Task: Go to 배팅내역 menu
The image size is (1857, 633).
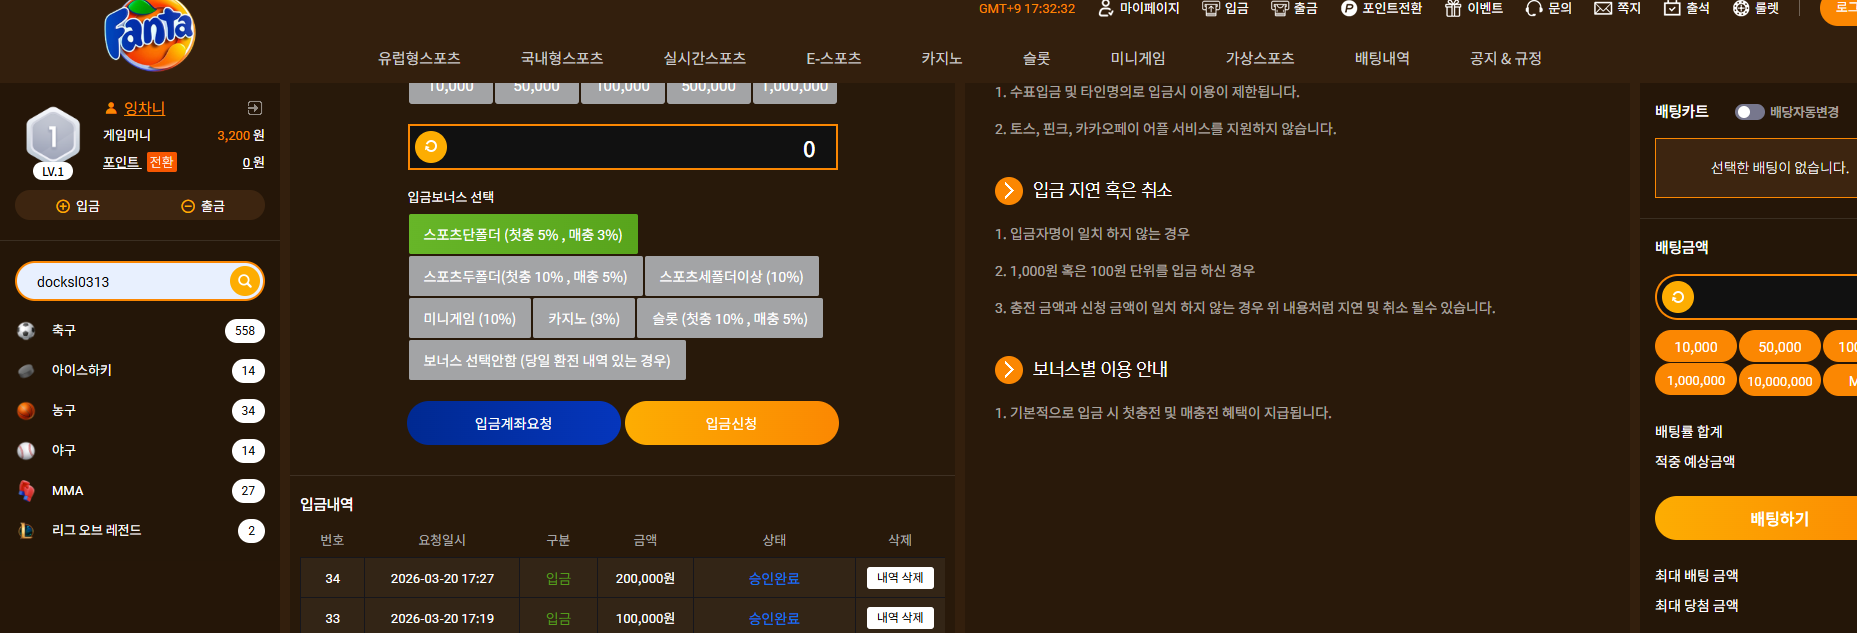Action: point(1382,58)
